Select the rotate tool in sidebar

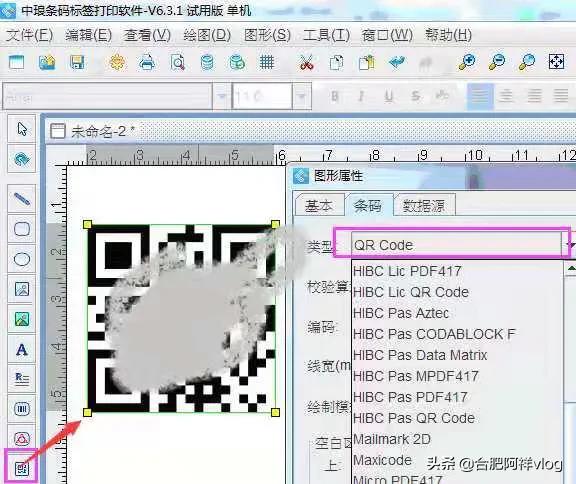point(22,159)
